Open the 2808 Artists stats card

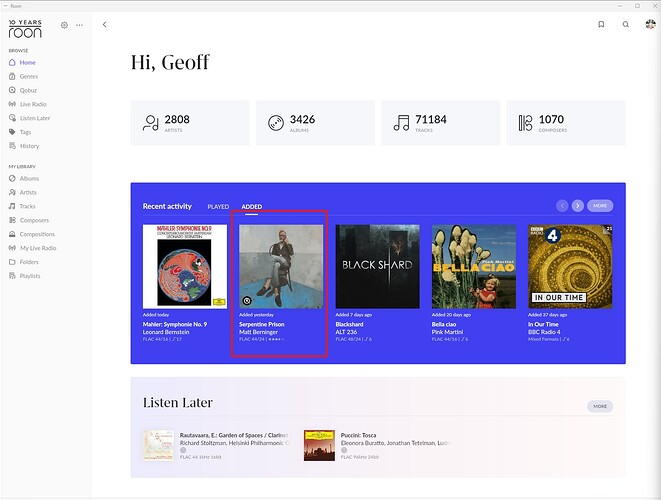[x=190, y=123]
